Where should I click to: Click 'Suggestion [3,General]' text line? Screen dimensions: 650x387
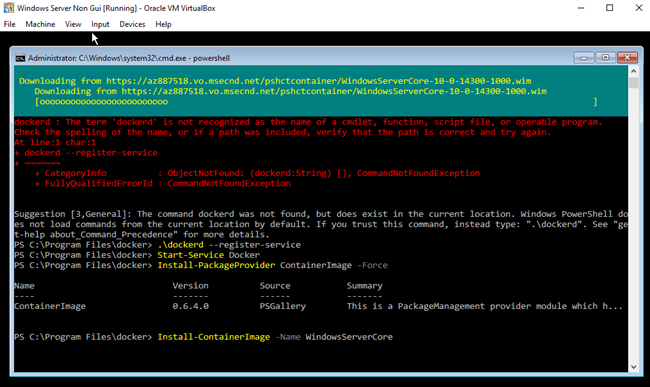[x=321, y=214]
